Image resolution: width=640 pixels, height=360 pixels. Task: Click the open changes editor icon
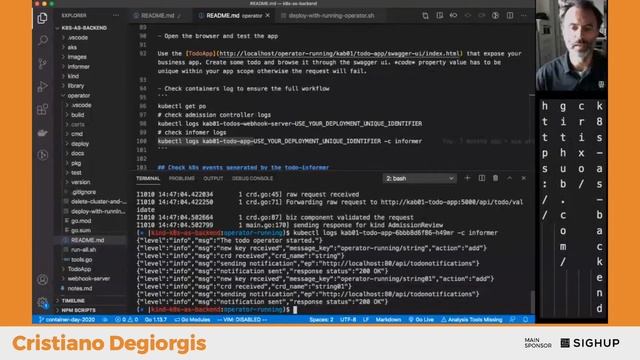(x=425, y=16)
